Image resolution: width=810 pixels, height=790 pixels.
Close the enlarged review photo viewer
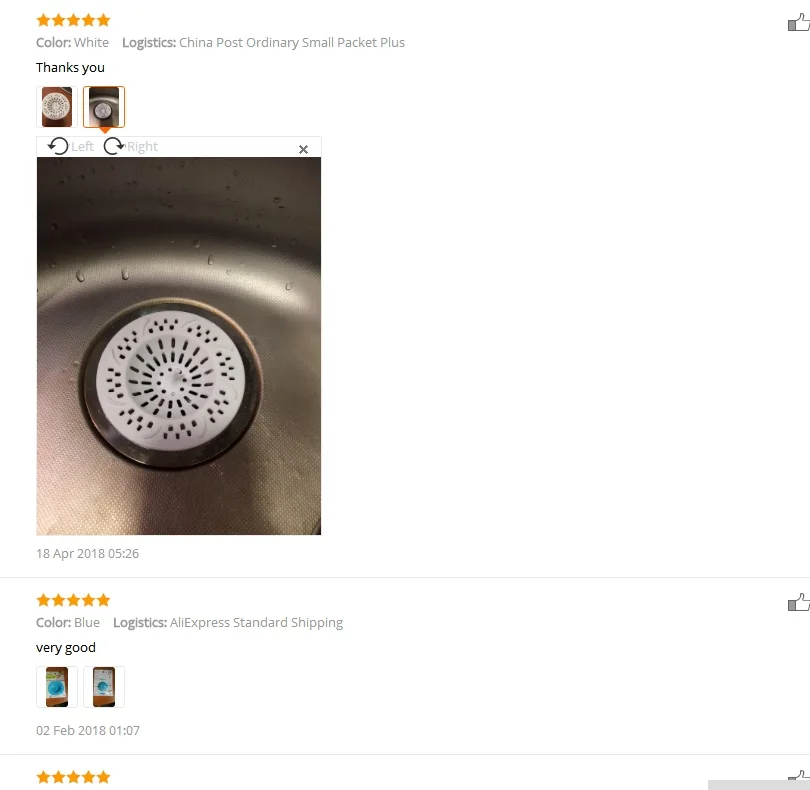click(303, 150)
